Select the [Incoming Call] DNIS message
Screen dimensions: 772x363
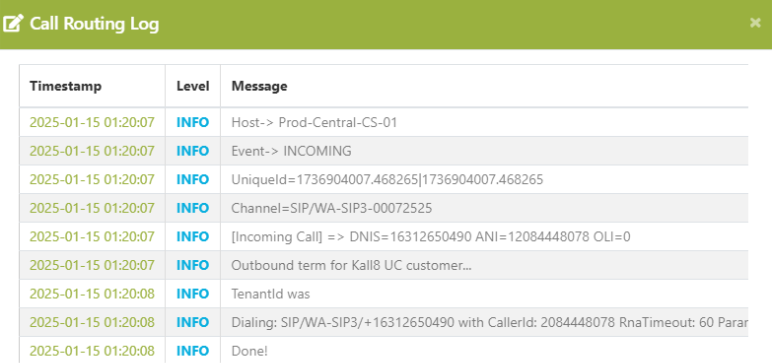(x=431, y=236)
